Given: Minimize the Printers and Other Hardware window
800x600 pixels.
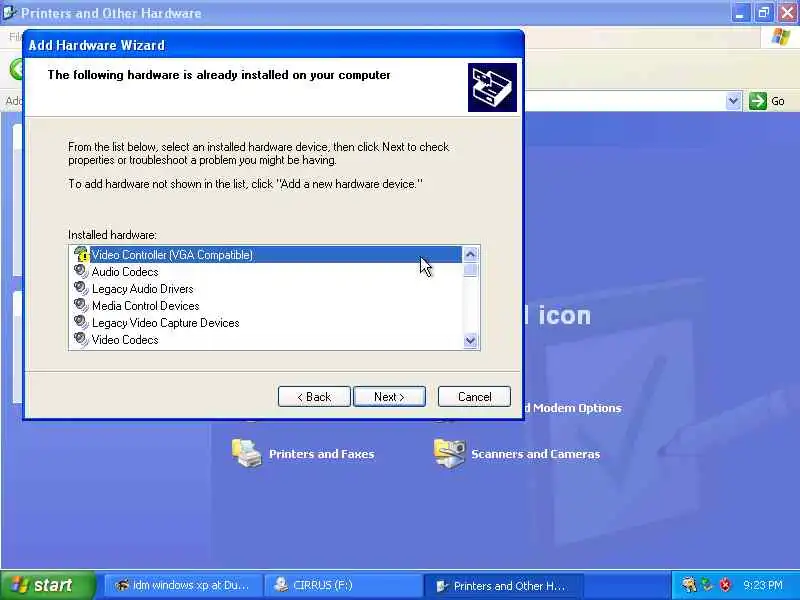Looking at the screenshot, I should (740, 13).
